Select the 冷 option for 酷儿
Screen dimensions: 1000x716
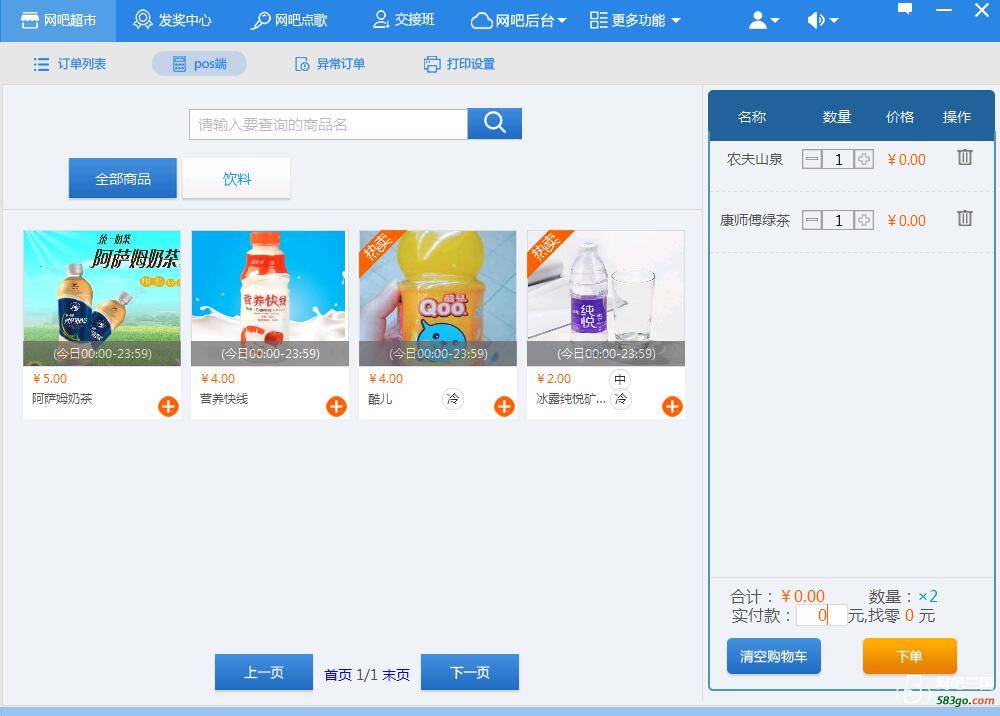(453, 399)
